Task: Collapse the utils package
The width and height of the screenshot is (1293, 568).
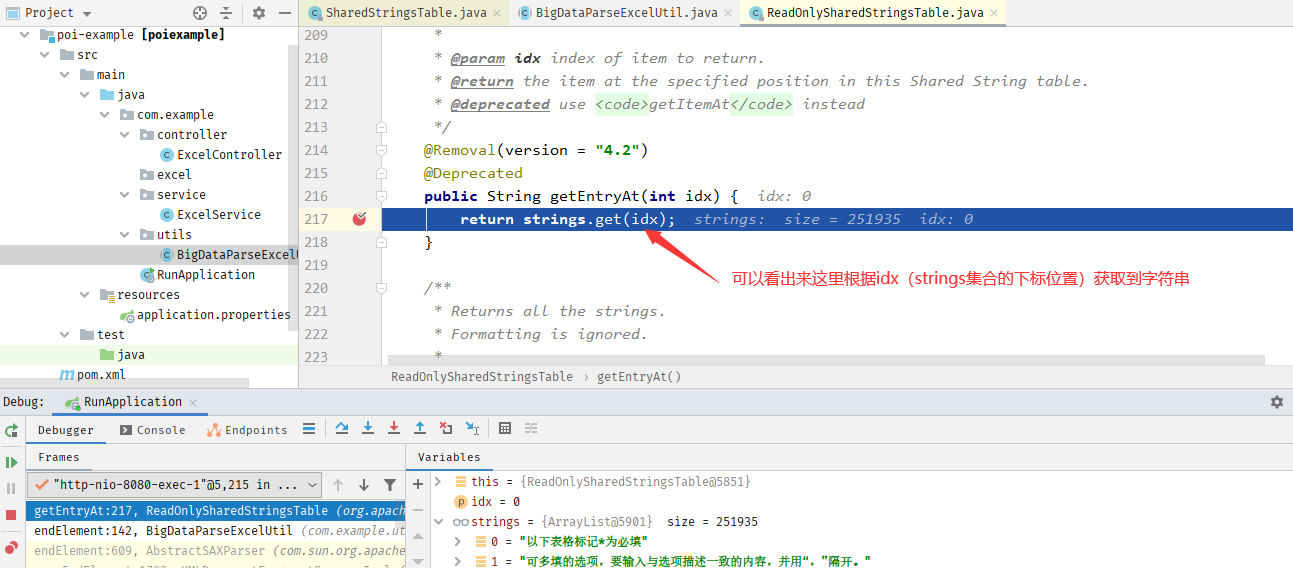Action: click(x=127, y=234)
